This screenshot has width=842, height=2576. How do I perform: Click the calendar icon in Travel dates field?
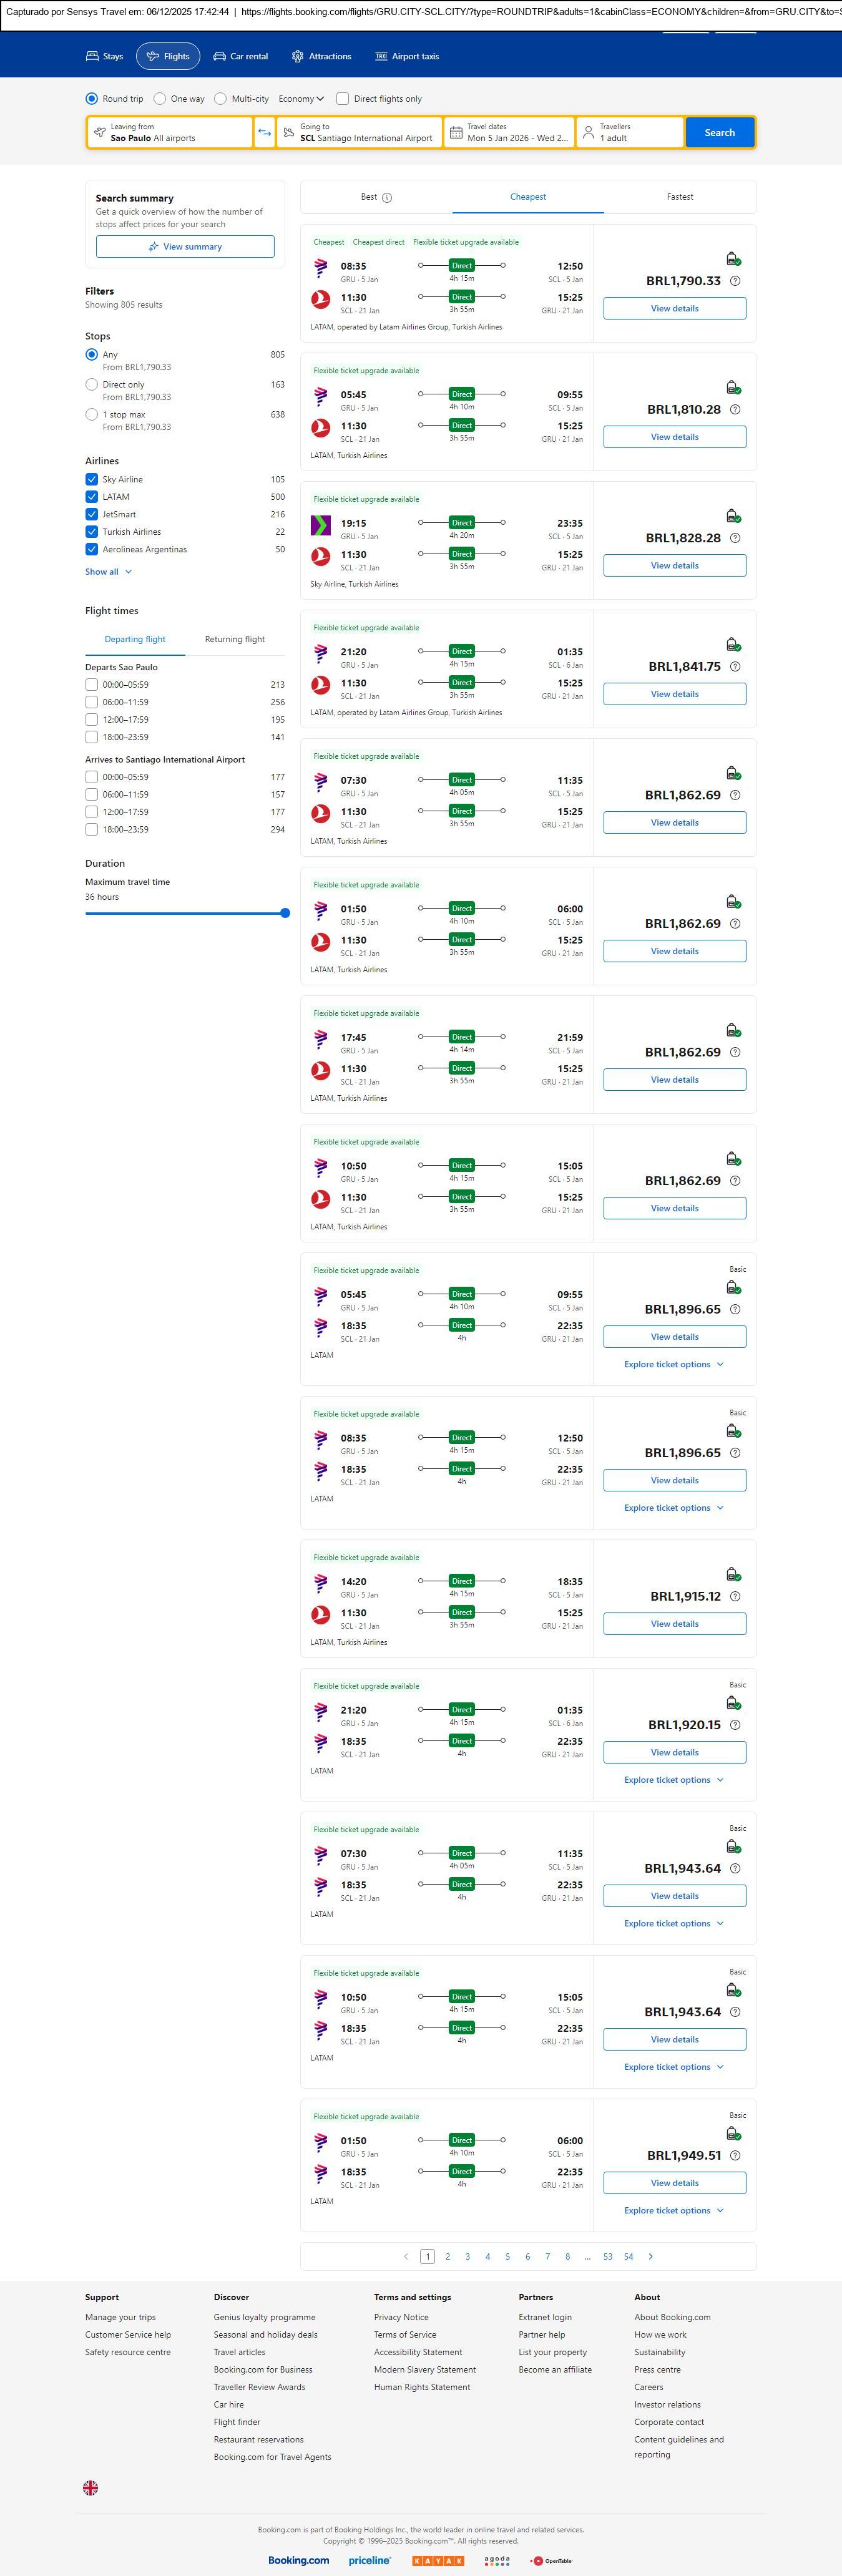[456, 133]
